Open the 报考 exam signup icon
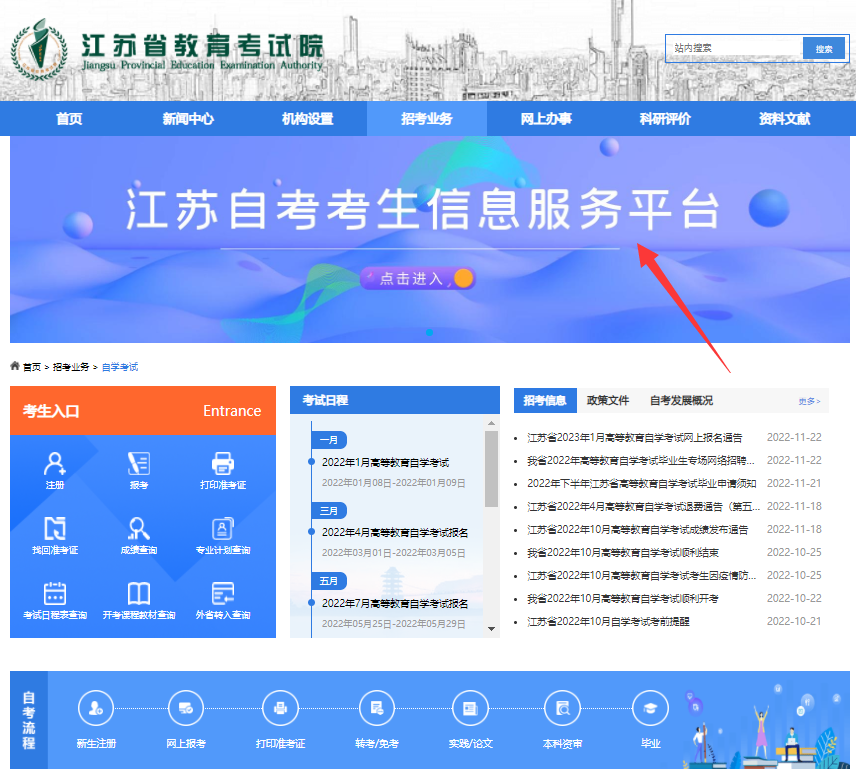856x778 pixels. click(139, 464)
